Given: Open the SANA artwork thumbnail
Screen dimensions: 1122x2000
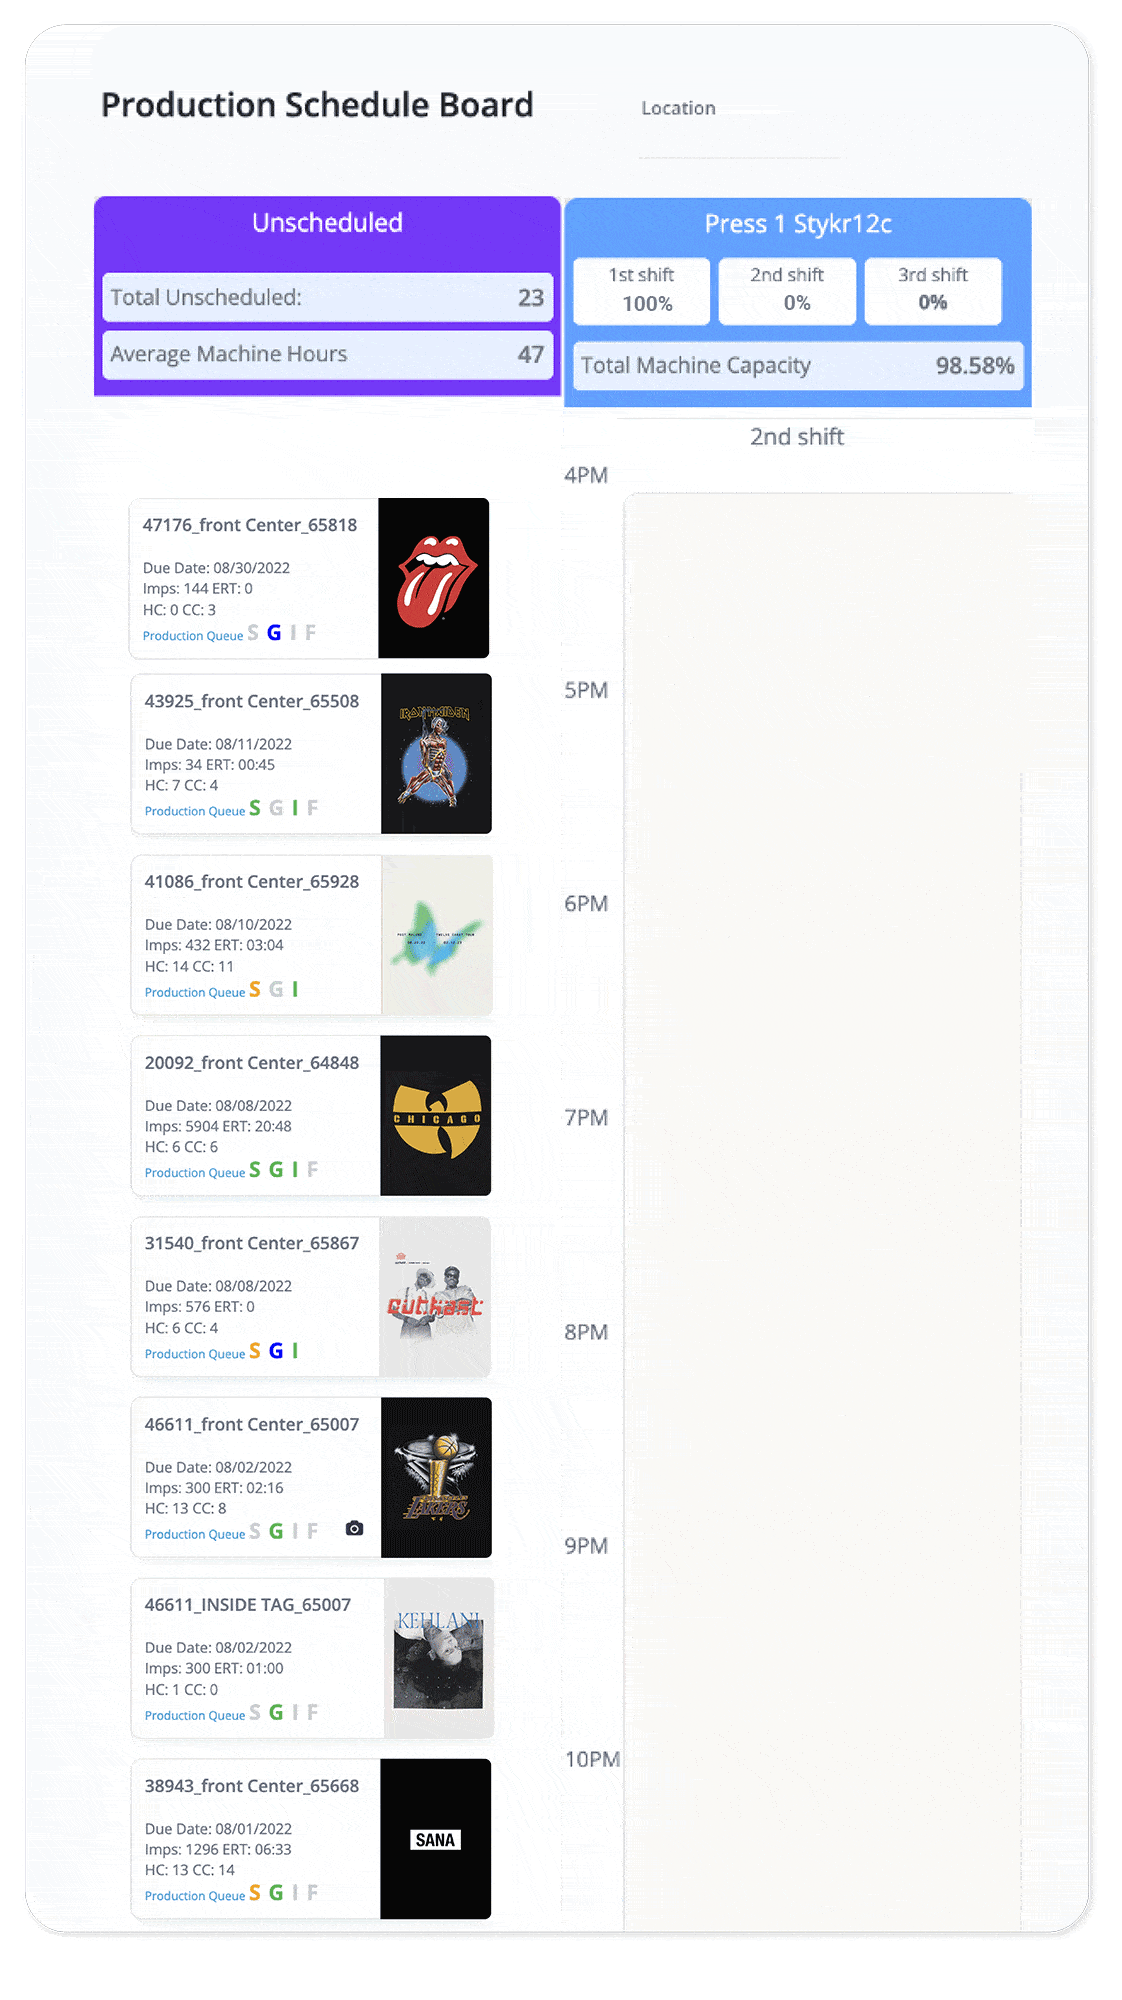Looking at the screenshot, I should (x=436, y=1838).
